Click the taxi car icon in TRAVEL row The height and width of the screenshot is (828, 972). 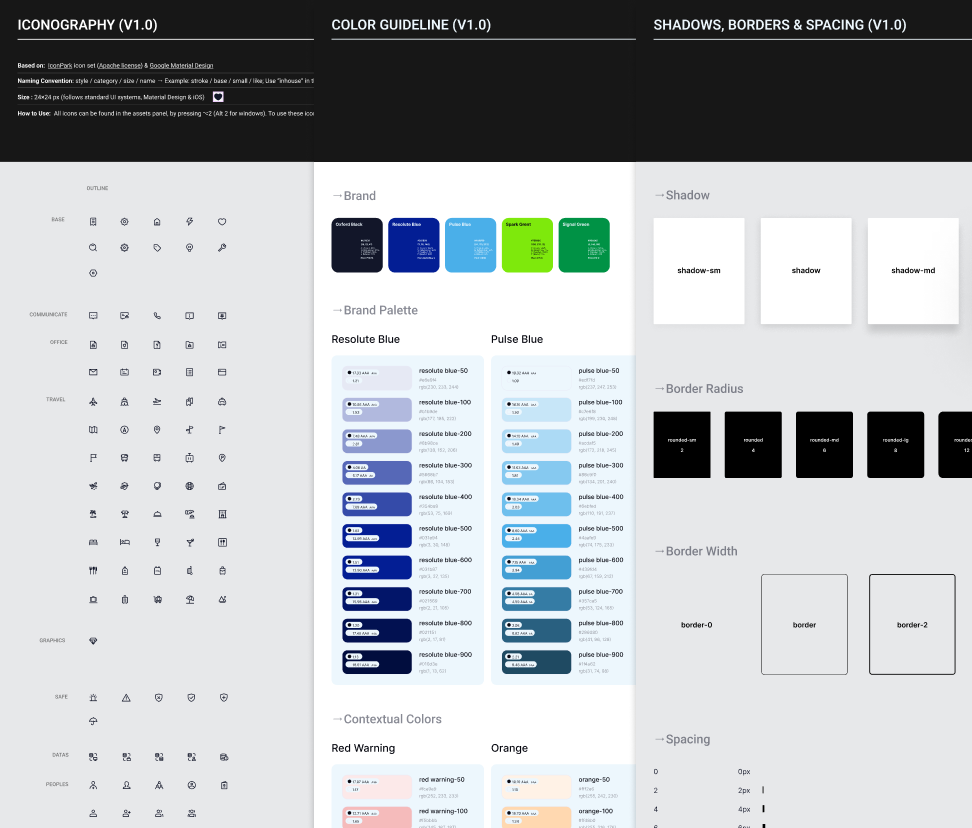point(222,402)
